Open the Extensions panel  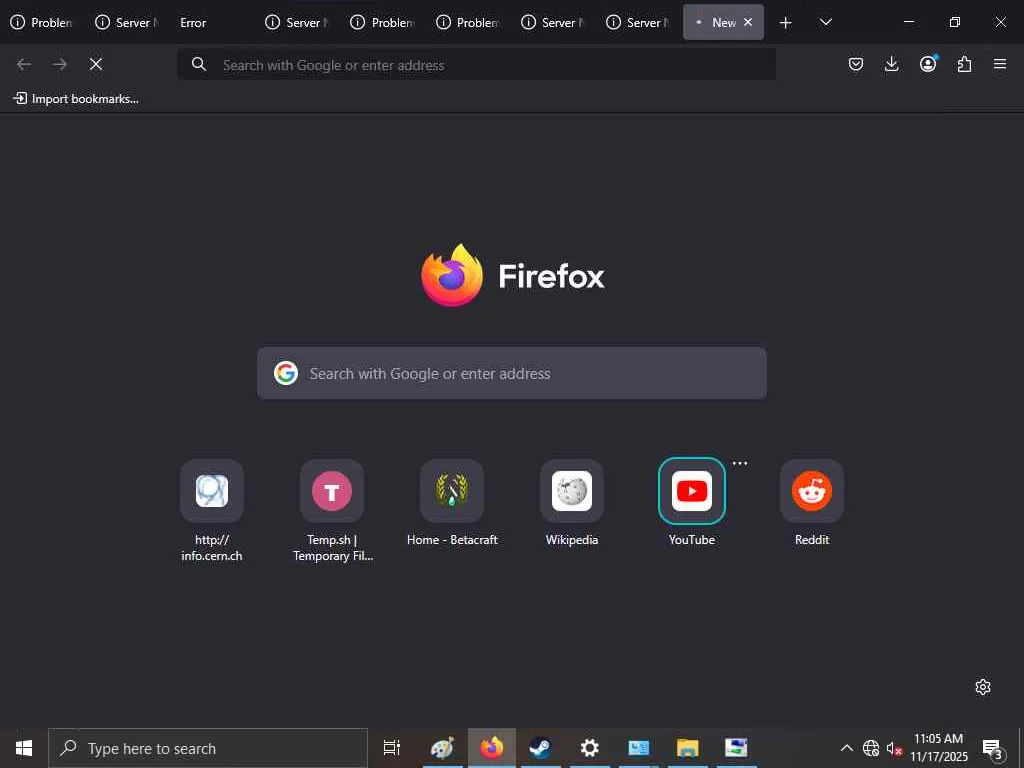964,64
